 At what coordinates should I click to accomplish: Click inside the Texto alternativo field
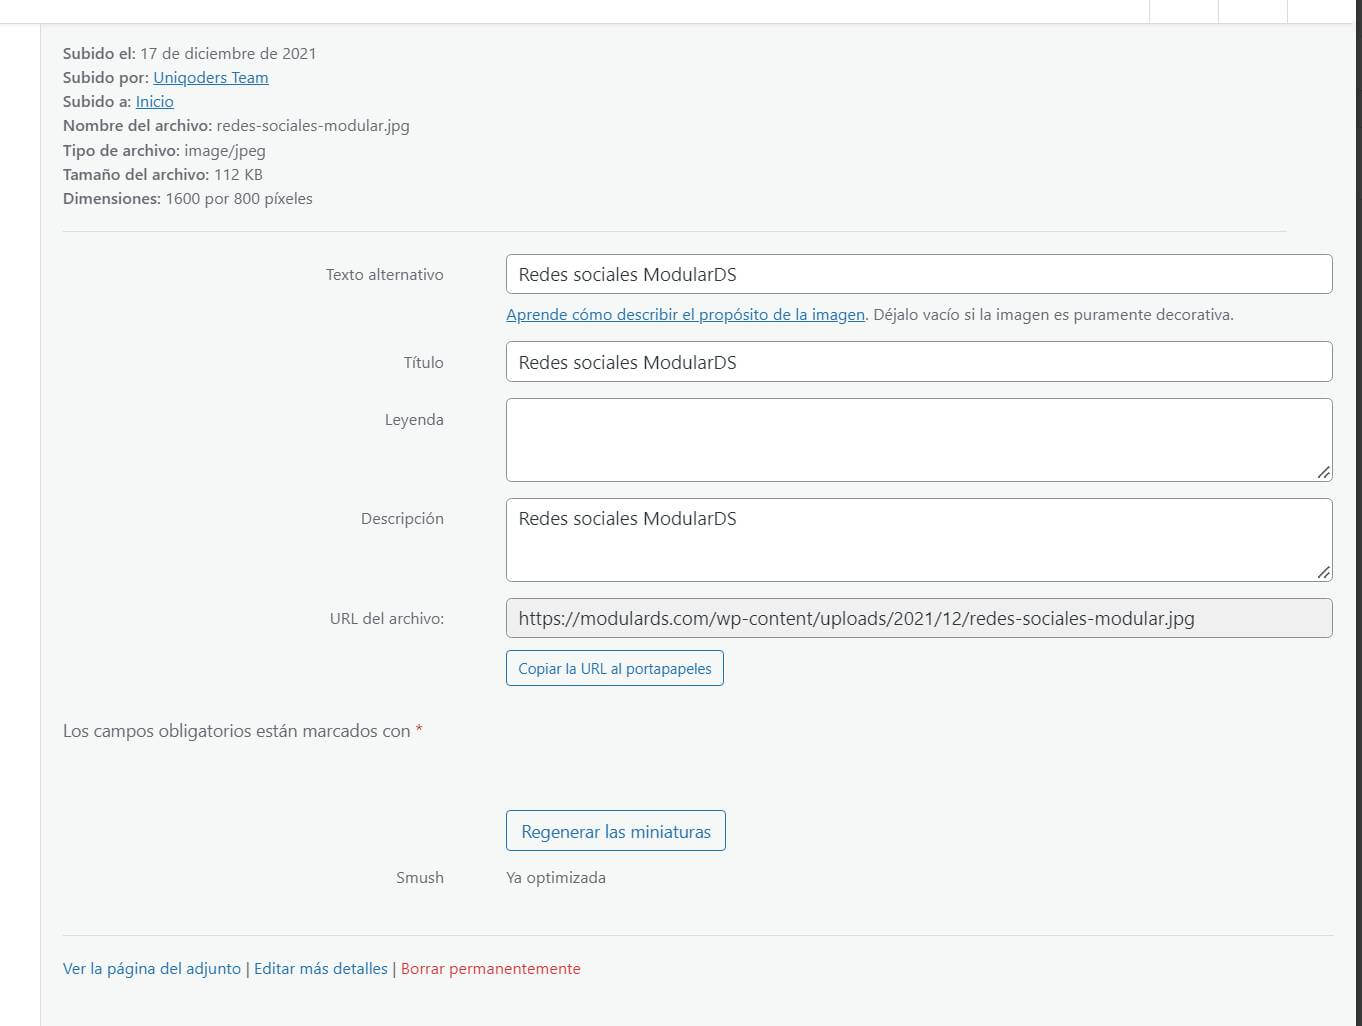pos(918,273)
